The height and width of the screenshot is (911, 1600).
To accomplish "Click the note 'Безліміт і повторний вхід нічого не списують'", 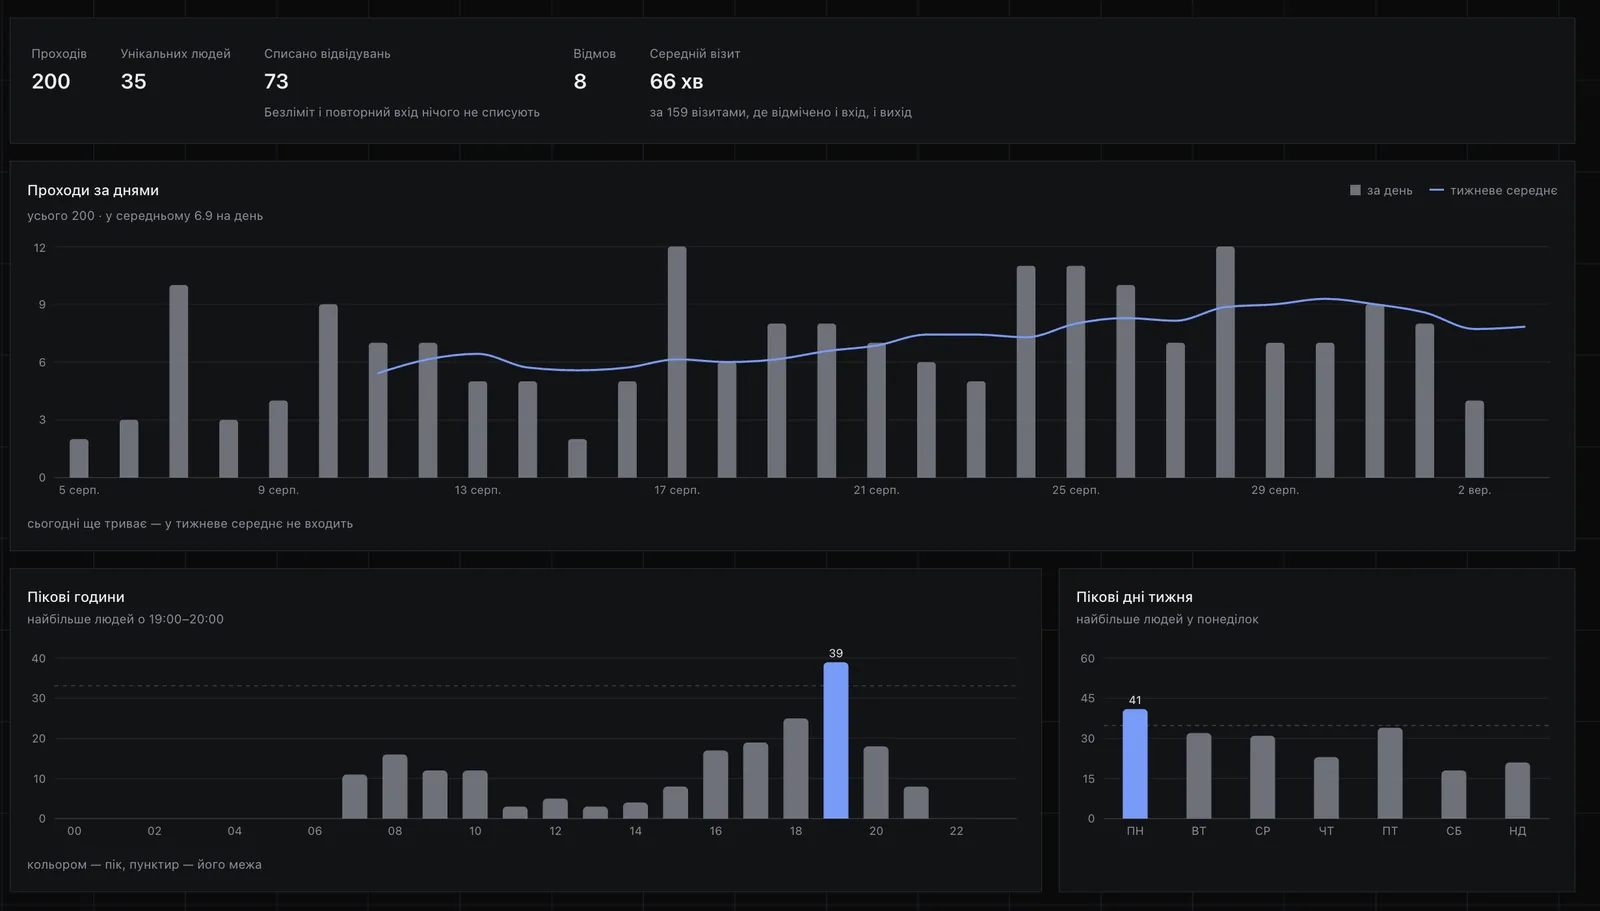I will (x=402, y=112).
